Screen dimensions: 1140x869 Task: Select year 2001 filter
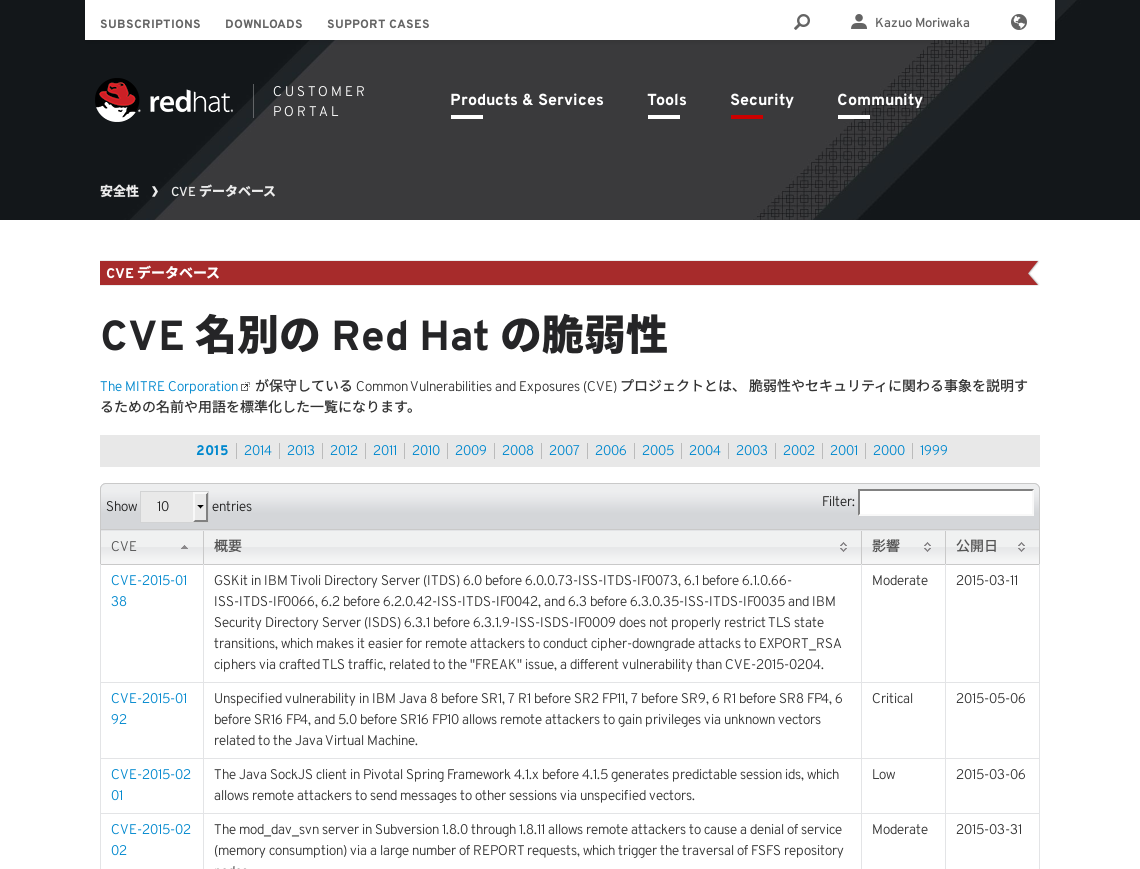coord(844,450)
